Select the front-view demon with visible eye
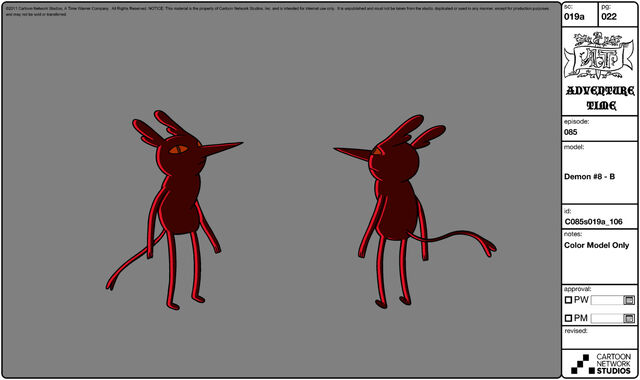 pos(174,210)
